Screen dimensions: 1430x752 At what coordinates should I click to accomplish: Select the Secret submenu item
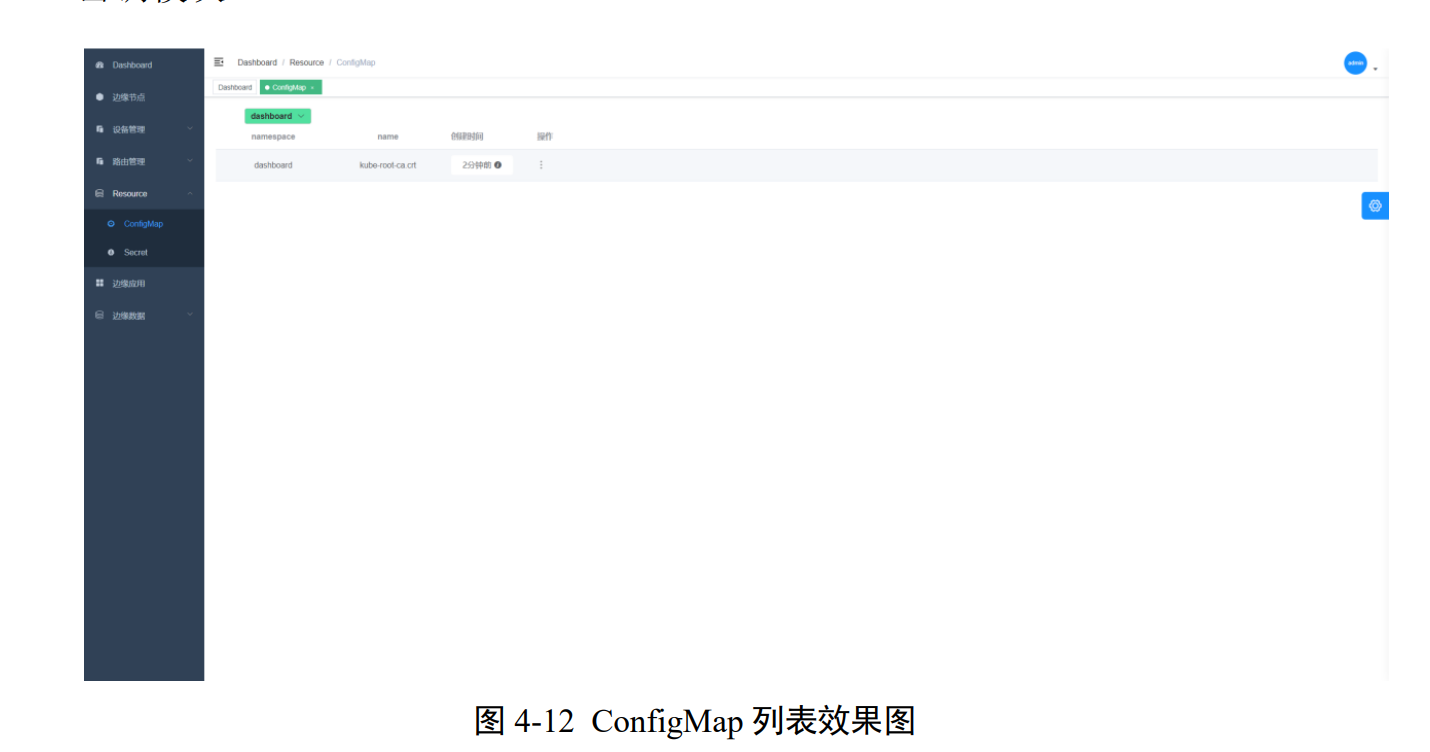click(144, 253)
